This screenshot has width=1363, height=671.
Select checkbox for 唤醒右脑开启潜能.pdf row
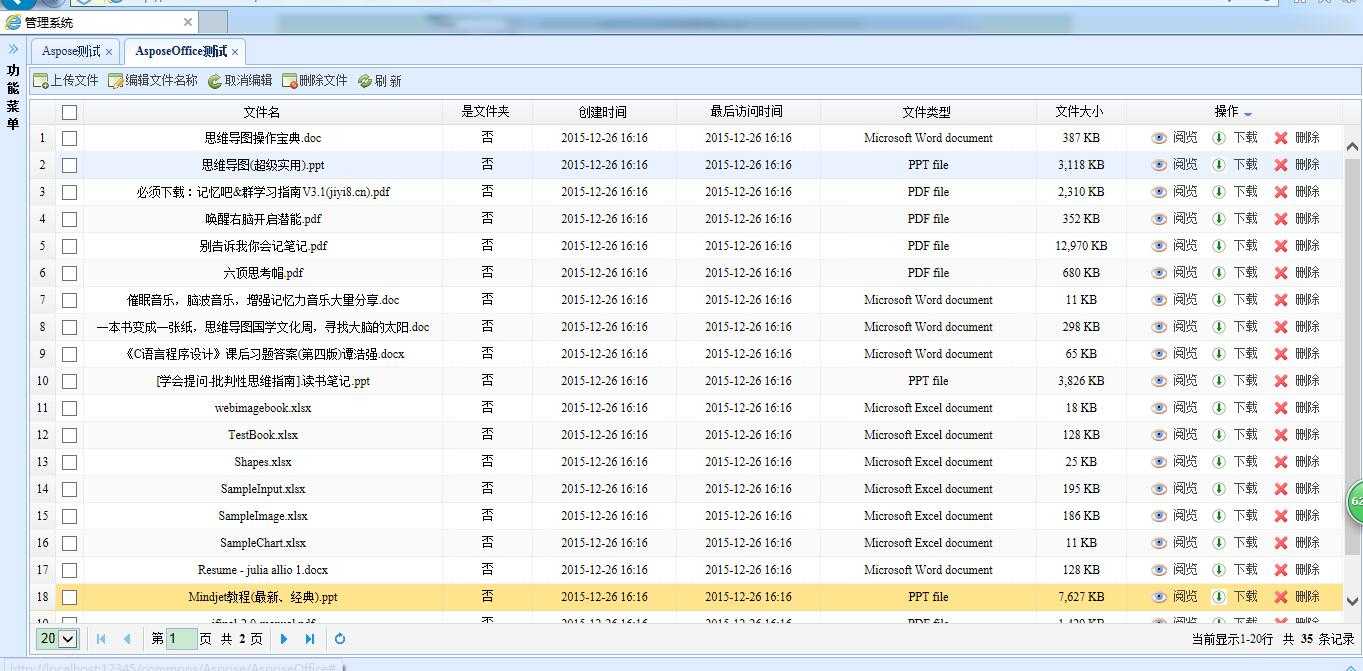69,219
